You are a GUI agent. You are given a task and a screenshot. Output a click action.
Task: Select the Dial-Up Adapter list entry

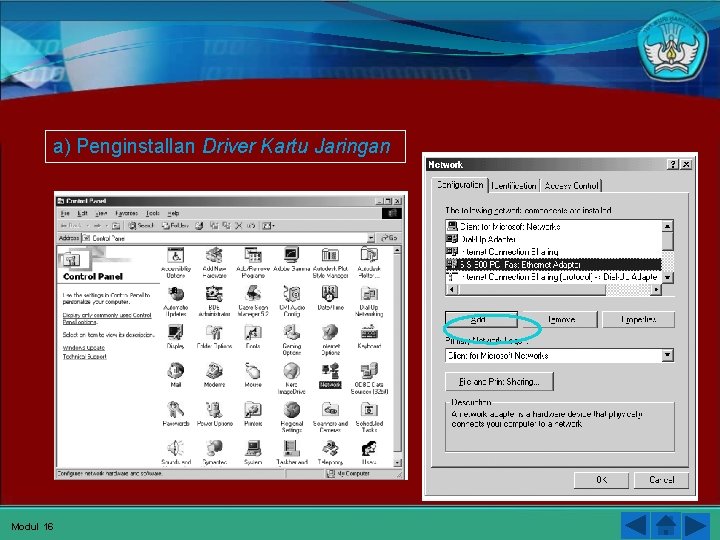click(481, 239)
